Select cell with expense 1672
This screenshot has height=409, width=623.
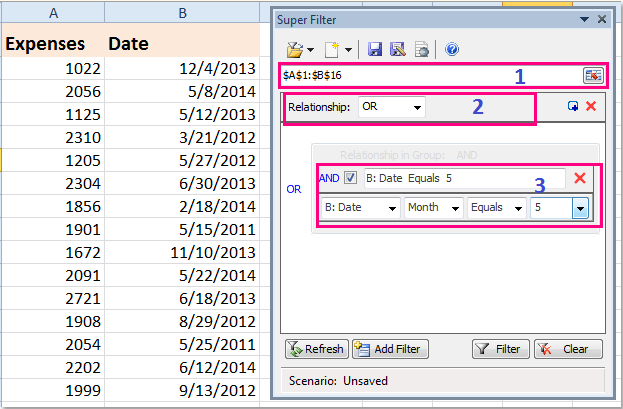coord(53,252)
